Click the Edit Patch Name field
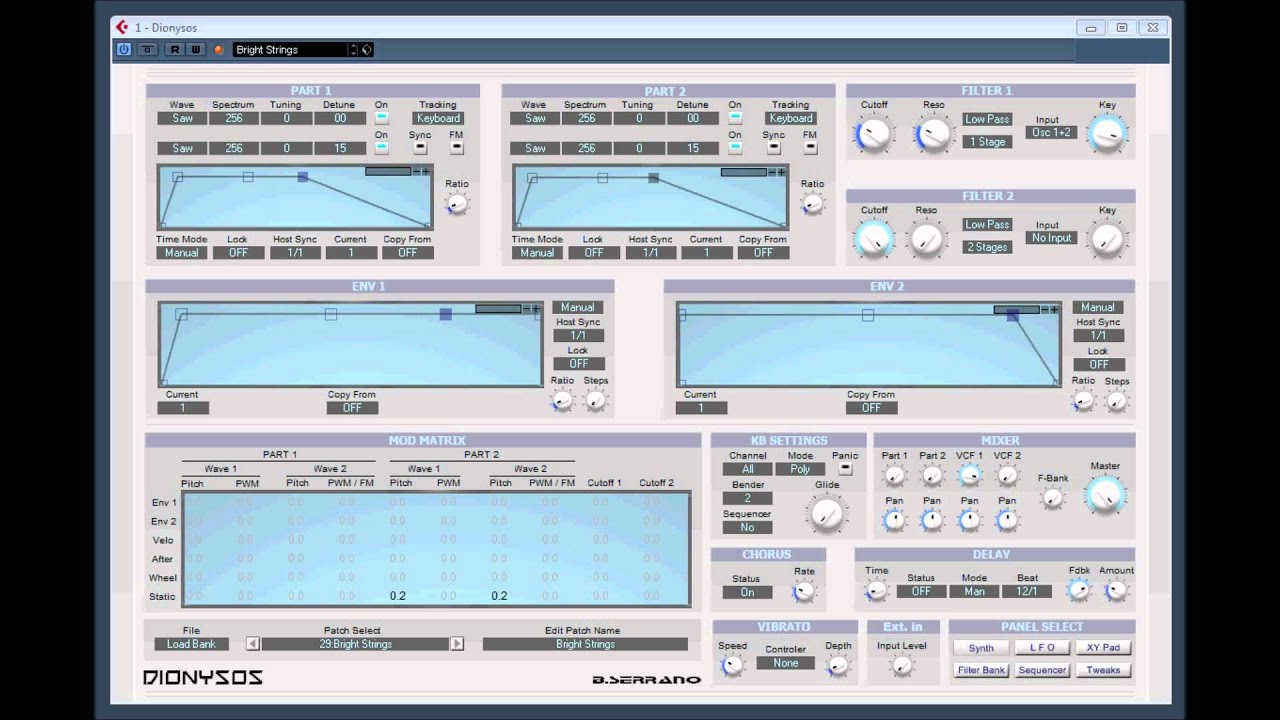Image resolution: width=1280 pixels, height=720 pixels. [585, 644]
